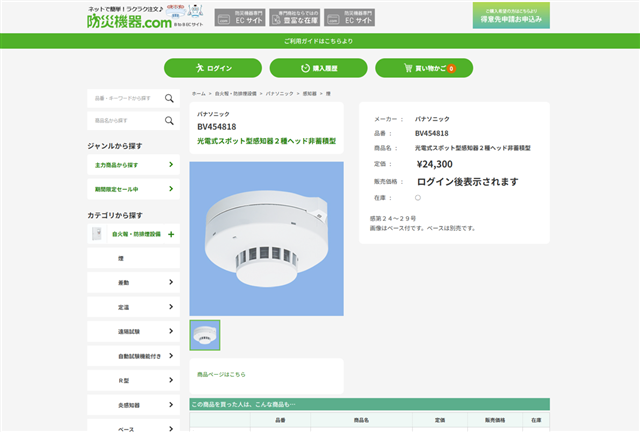
Task: Click the 品番・キーワードから探す search field
Action: (124, 98)
